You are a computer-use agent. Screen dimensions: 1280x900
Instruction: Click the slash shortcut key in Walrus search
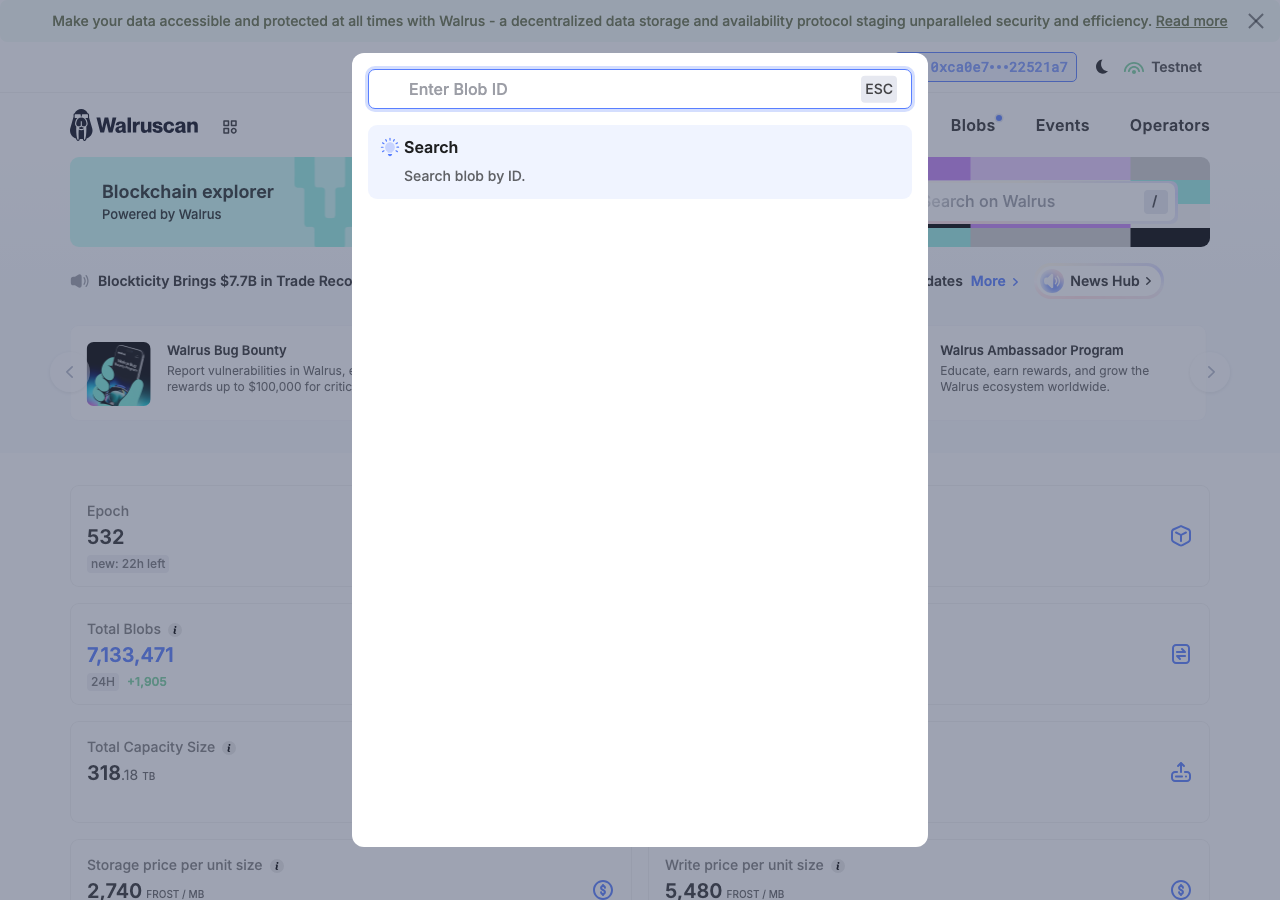(1155, 201)
